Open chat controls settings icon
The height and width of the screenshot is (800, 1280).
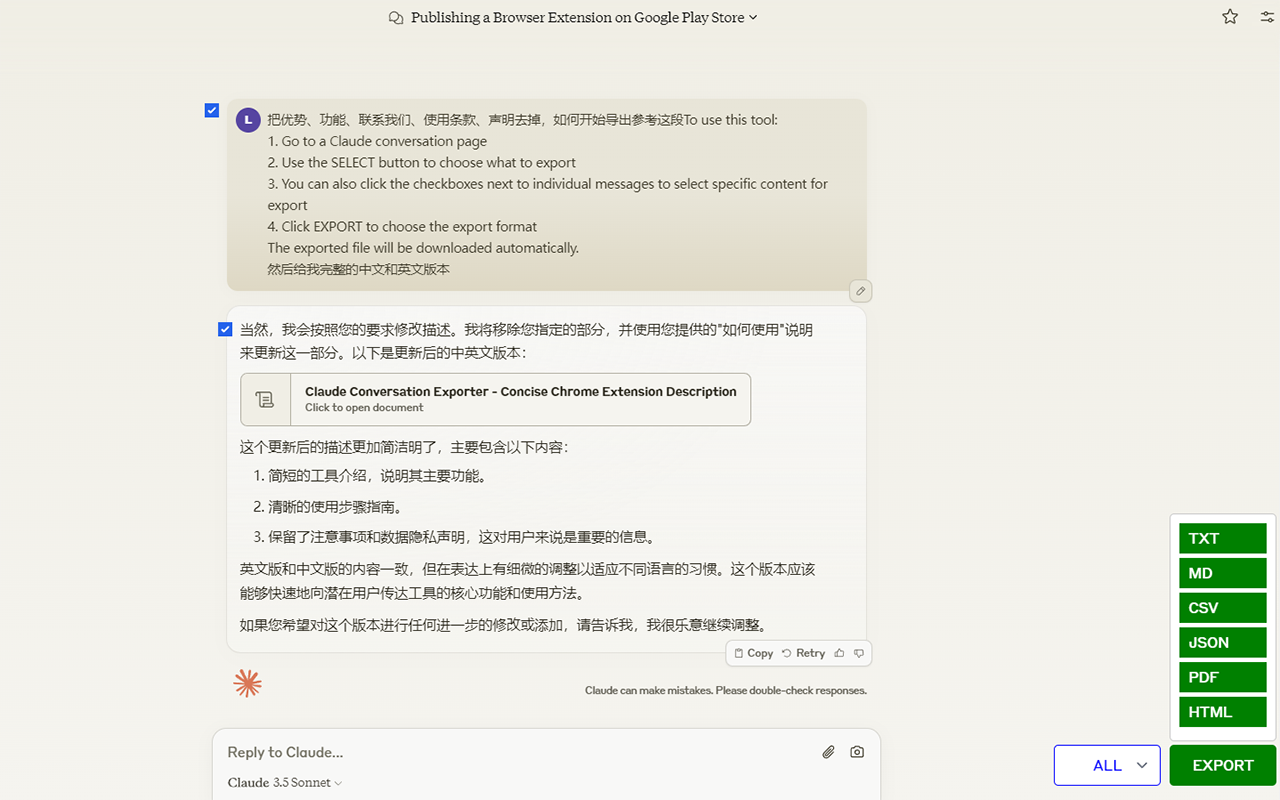coord(1267,17)
